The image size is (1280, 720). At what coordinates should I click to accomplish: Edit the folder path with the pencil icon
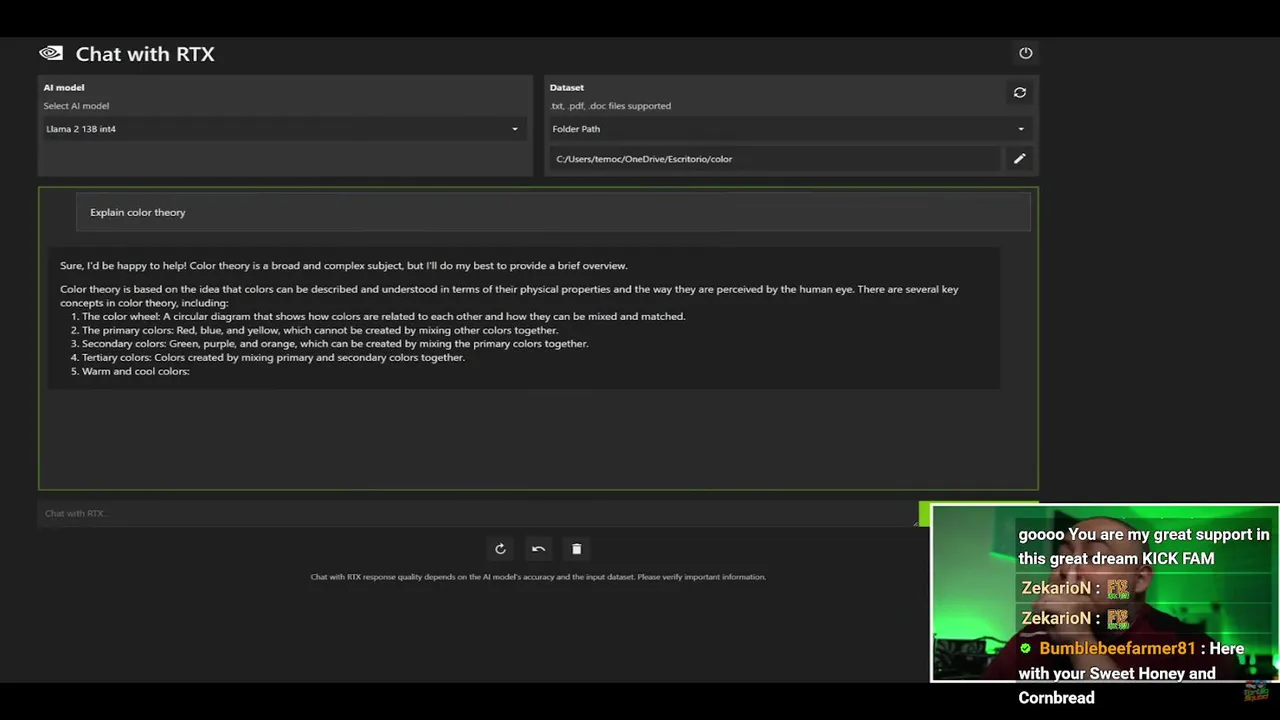coord(1019,158)
